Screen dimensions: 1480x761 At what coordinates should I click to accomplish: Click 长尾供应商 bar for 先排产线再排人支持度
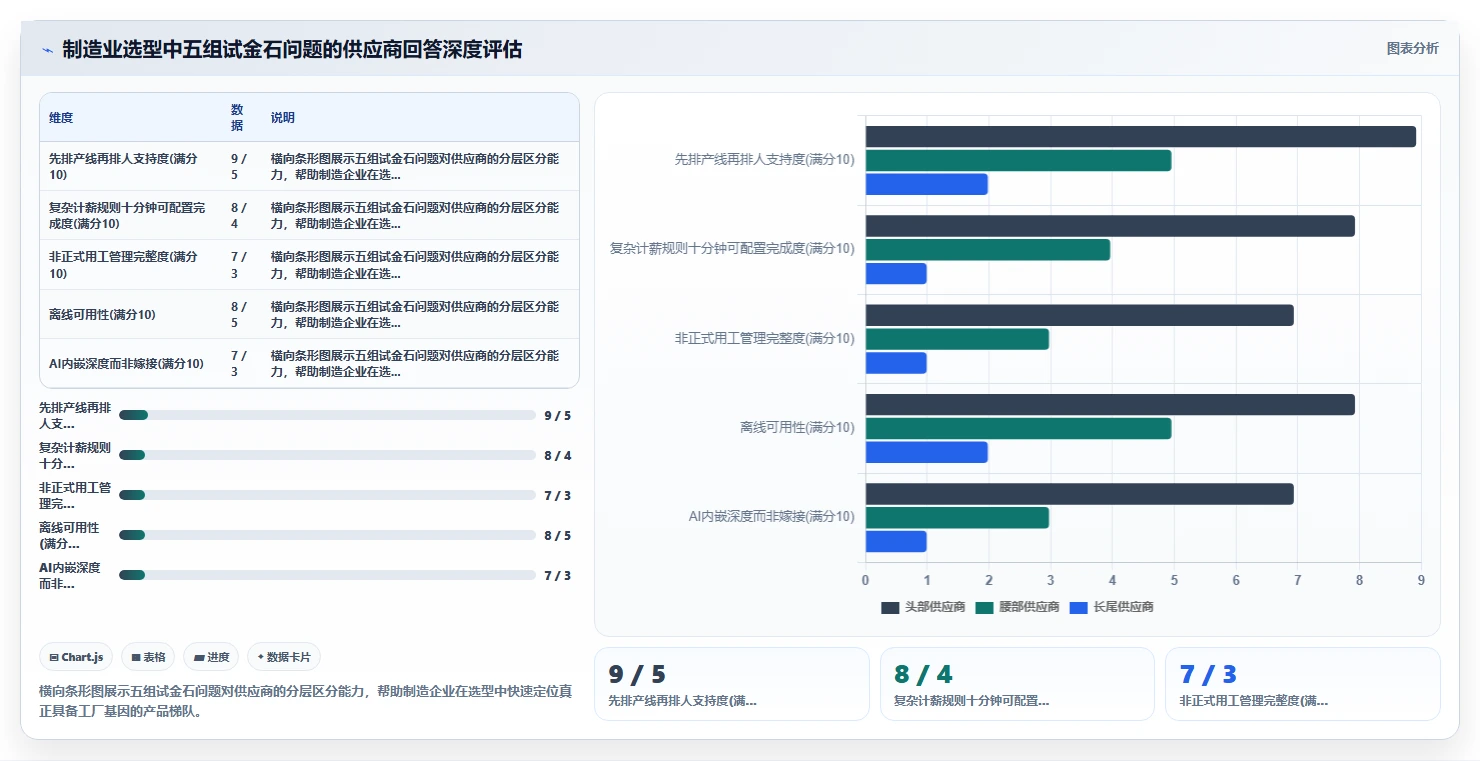pyautogui.click(x=927, y=184)
